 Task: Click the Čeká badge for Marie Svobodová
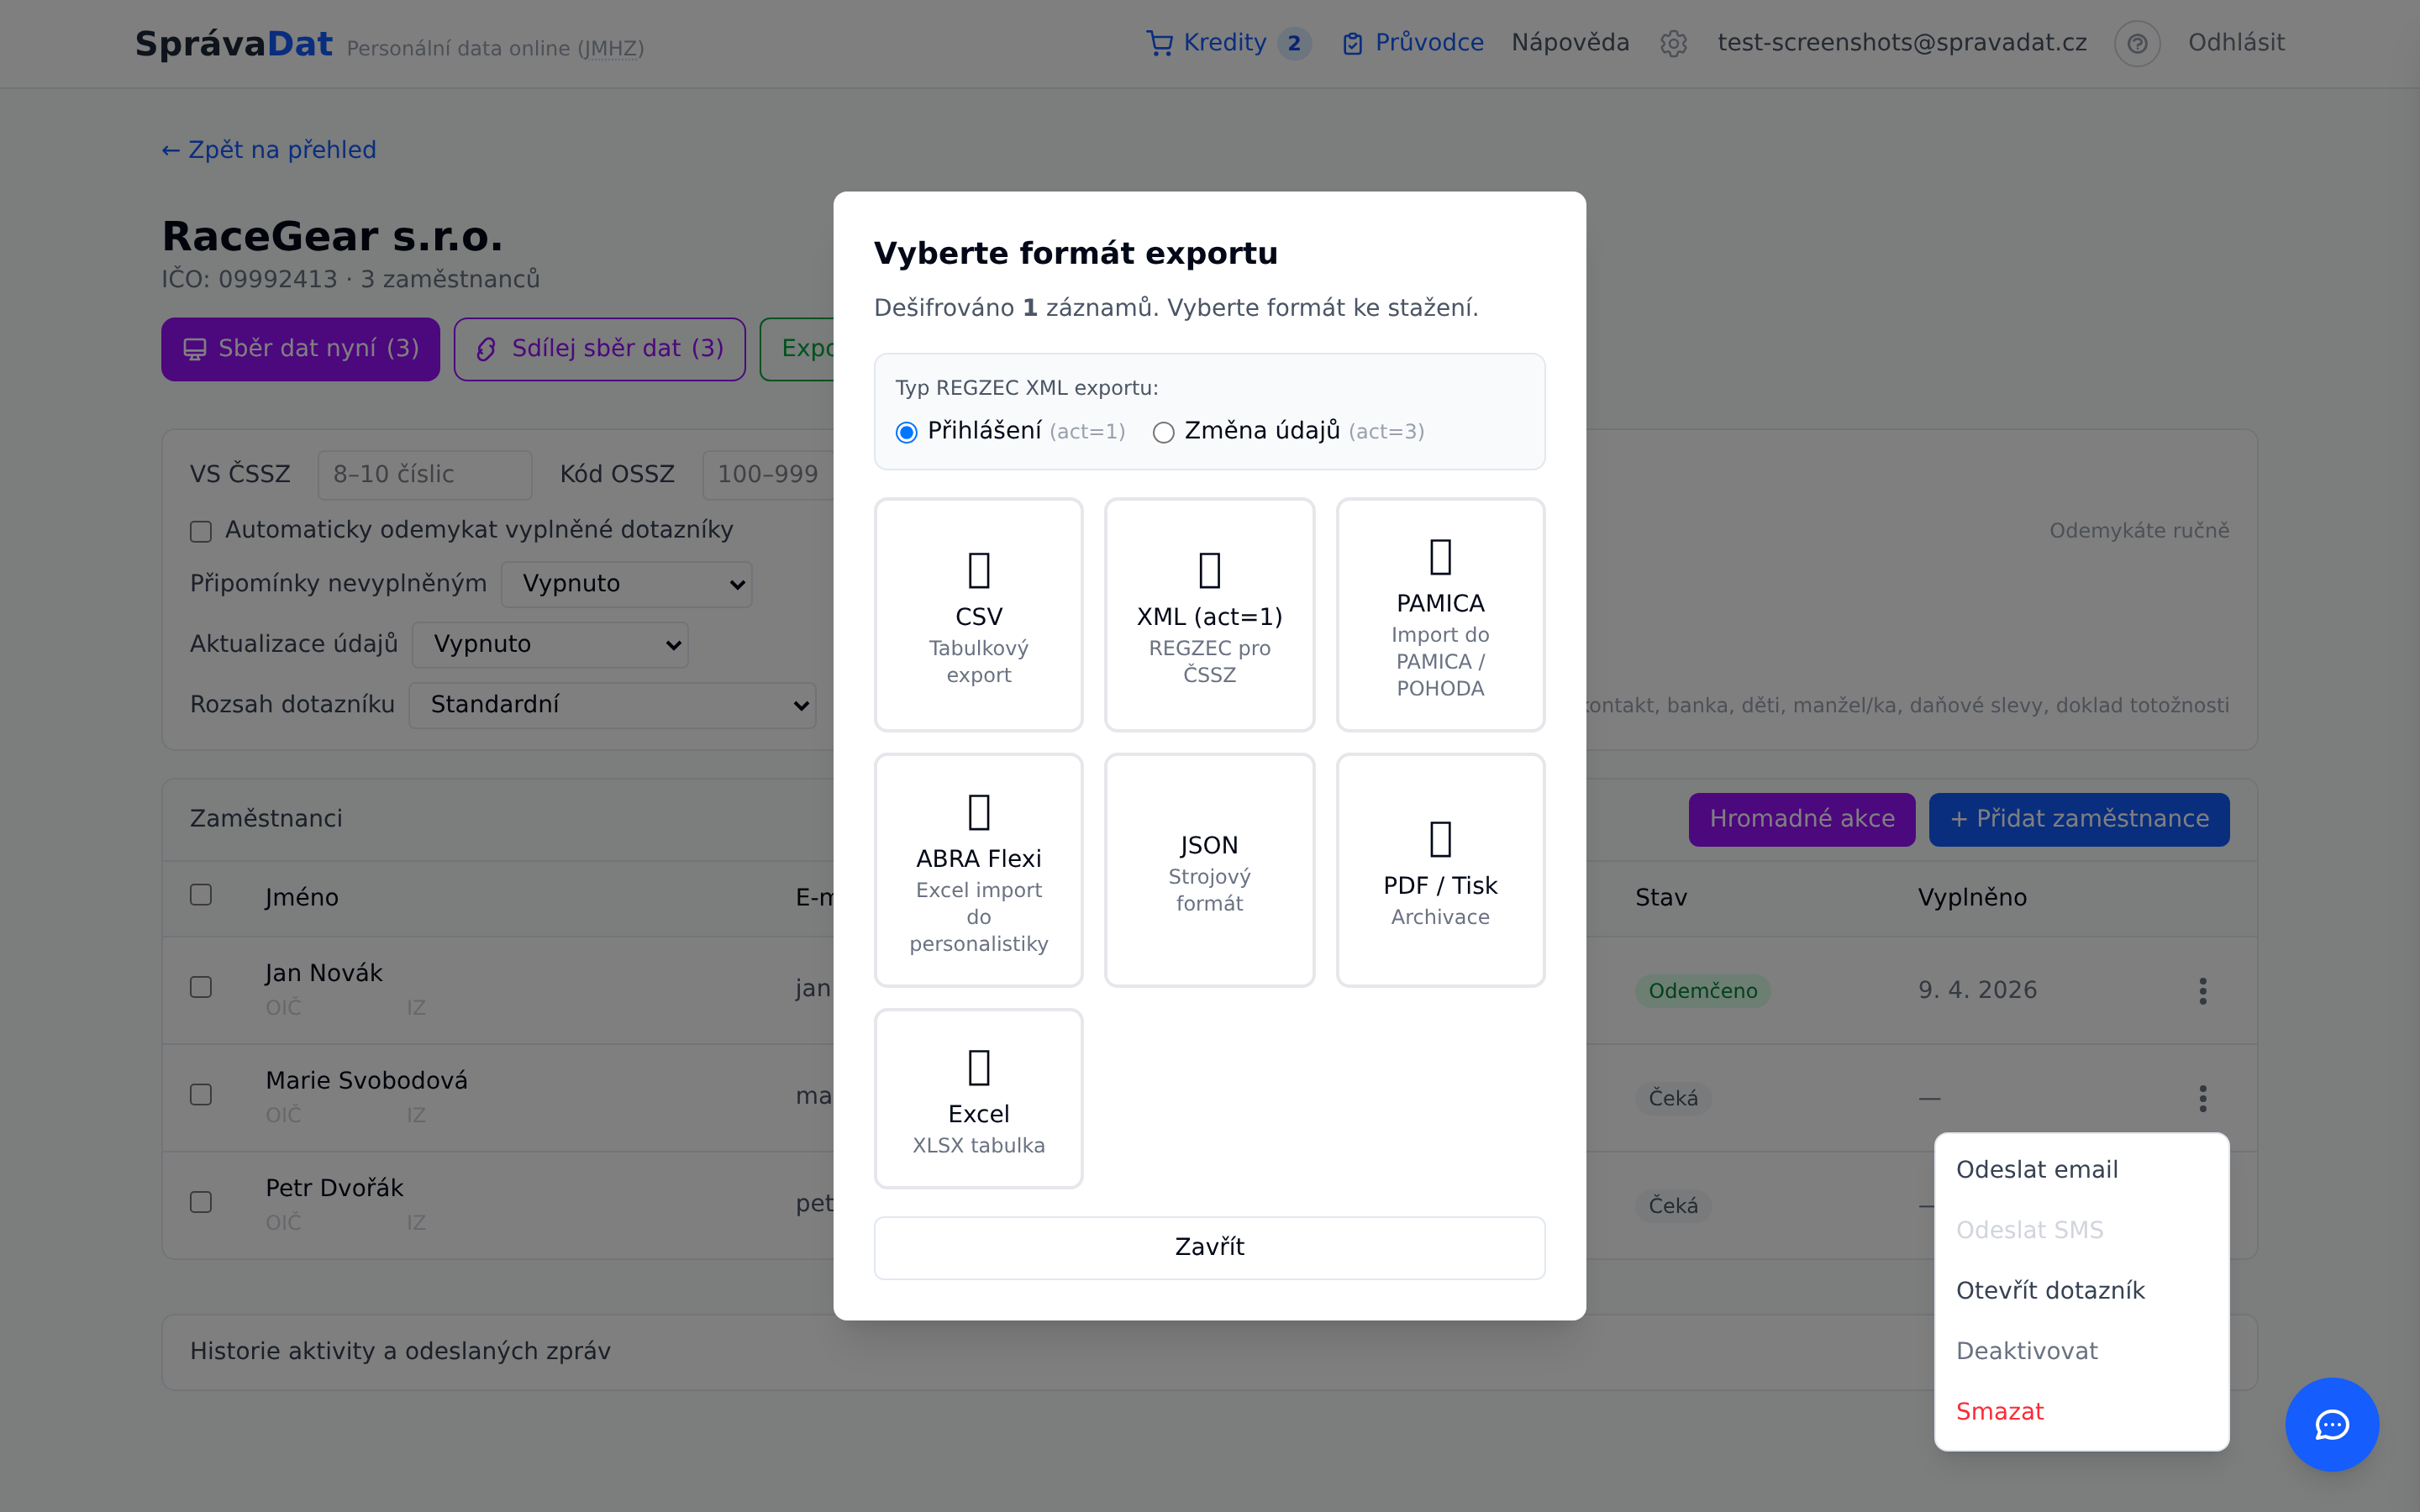1673,1098
